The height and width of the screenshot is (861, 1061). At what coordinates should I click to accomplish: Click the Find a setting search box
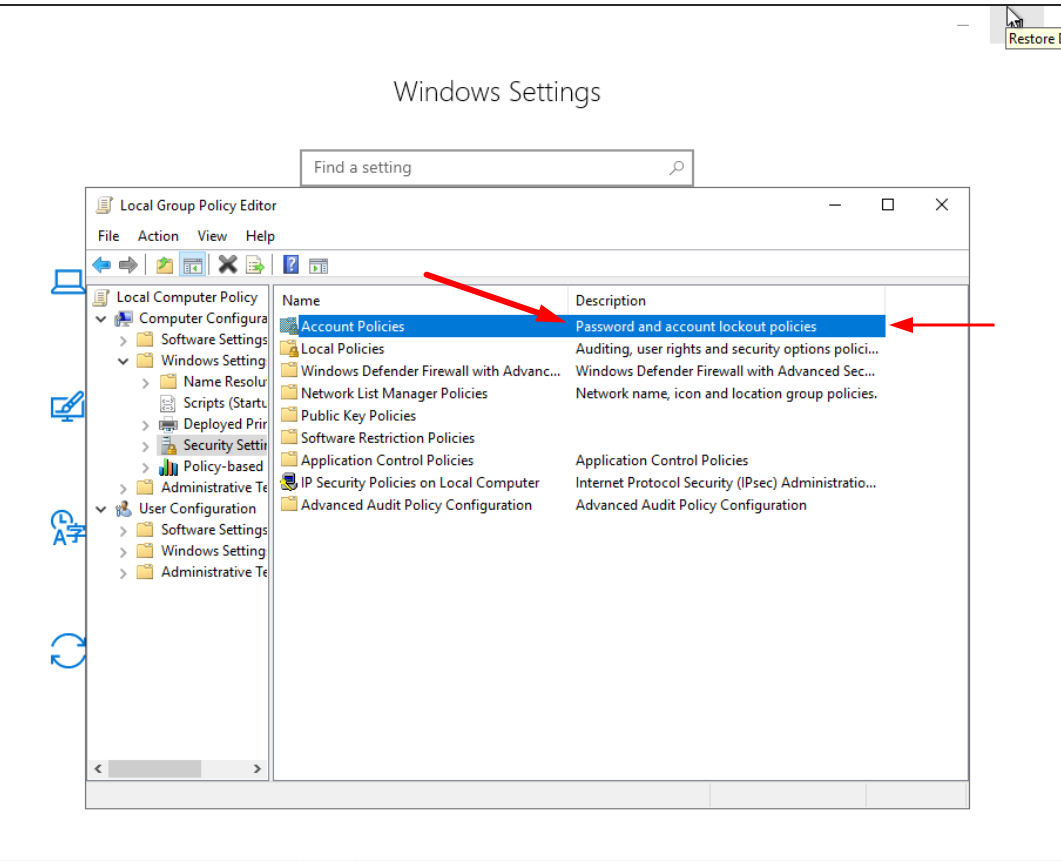pyautogui.click(x=485, y=168)
